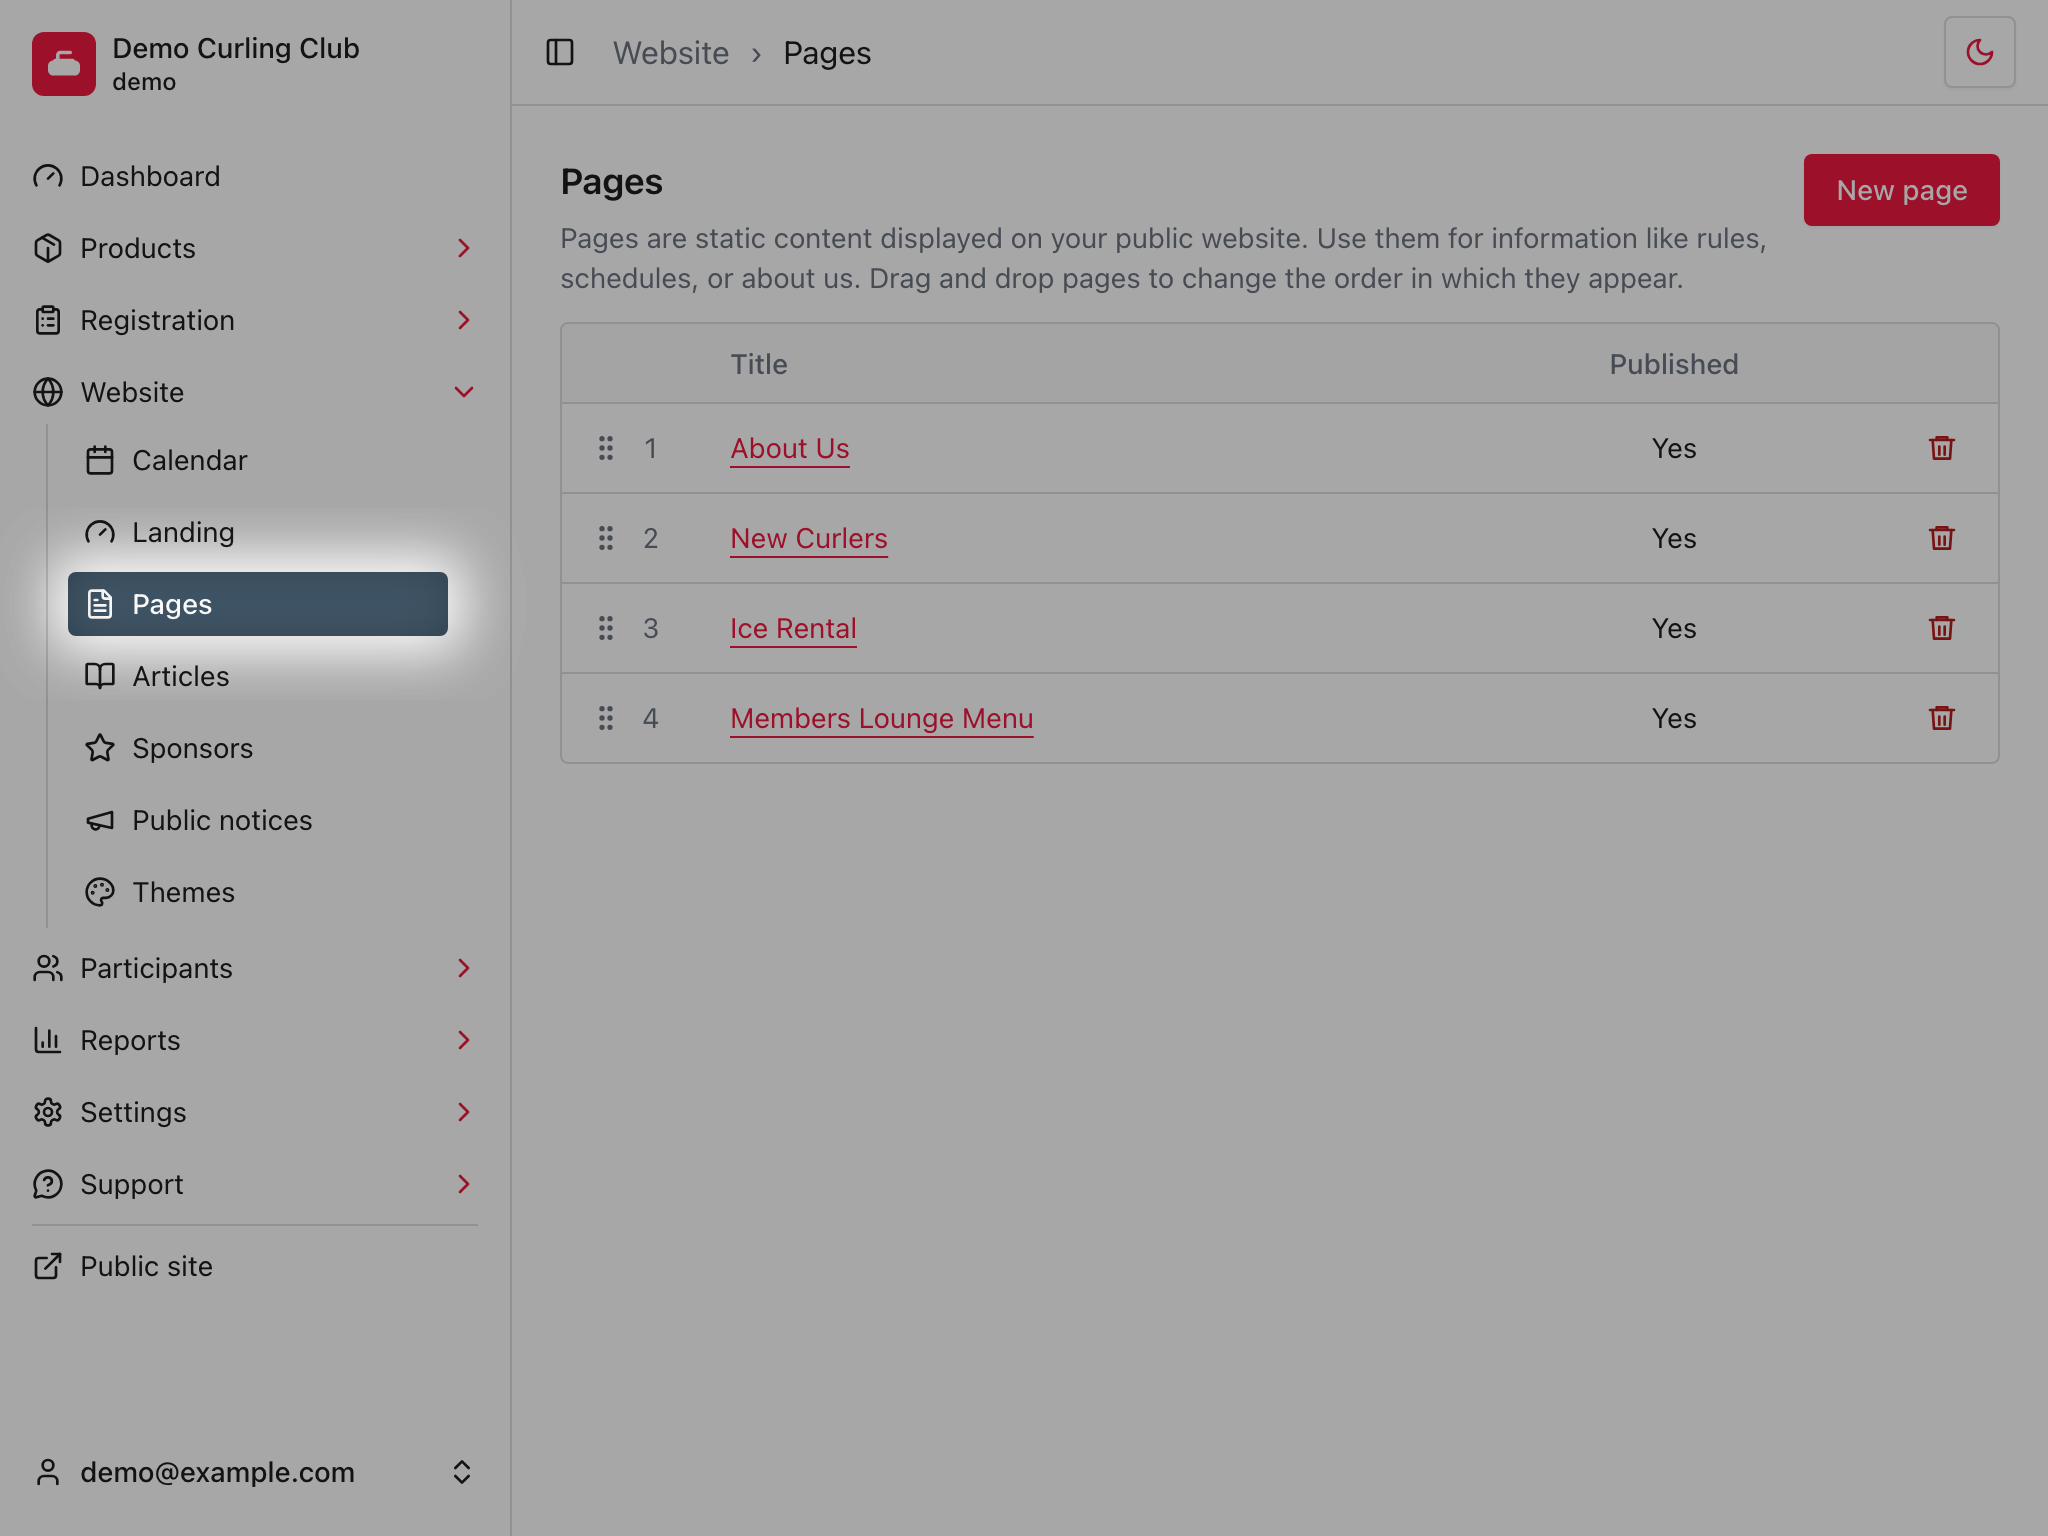
Task: Switch to dark mode with moon icon
Action: pos(1979,52)
